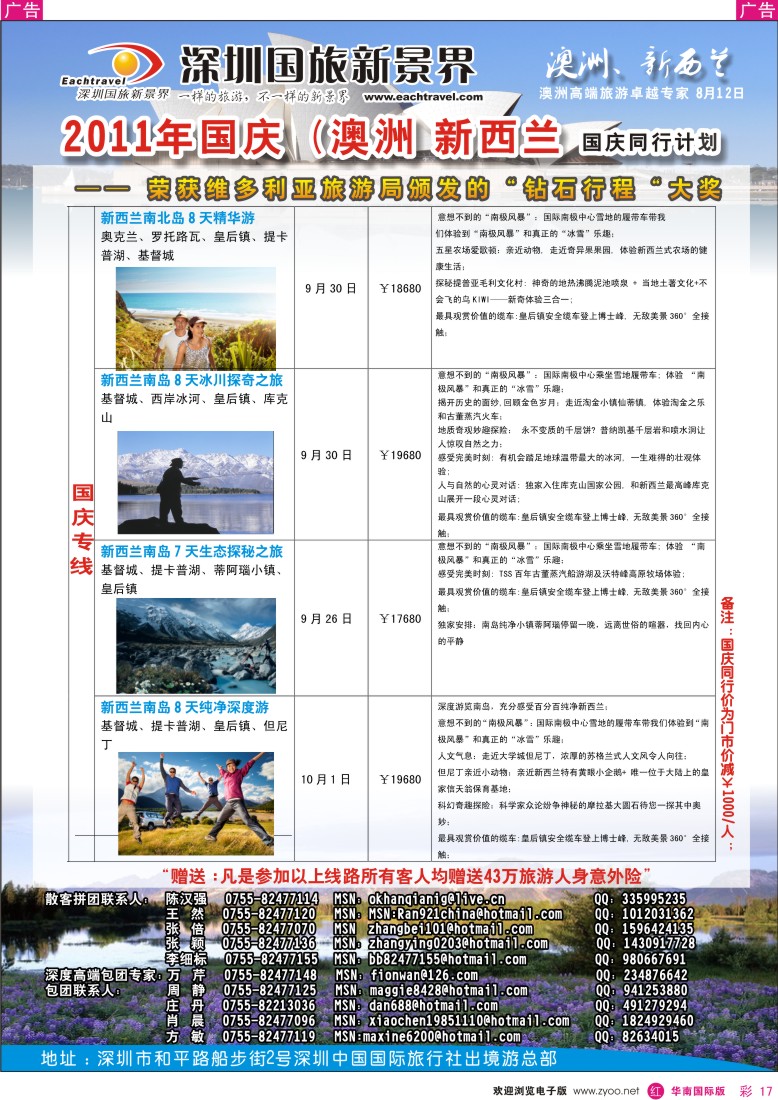The width and height of the screenshot is (778, 1100).
Task: Click the 广告 tag in the top-right corner
Action: [x=756, y=9]
